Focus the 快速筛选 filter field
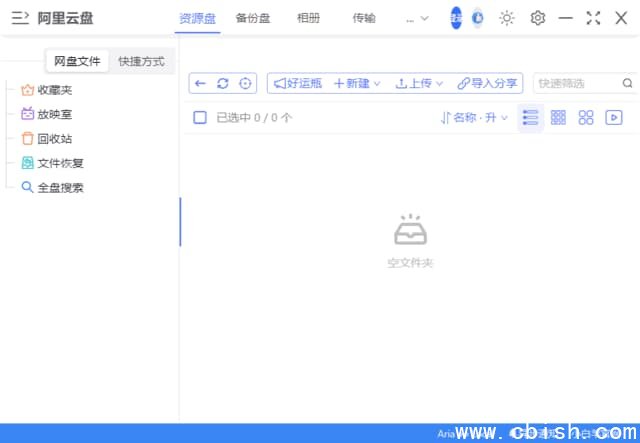 [x=577, y=83]
